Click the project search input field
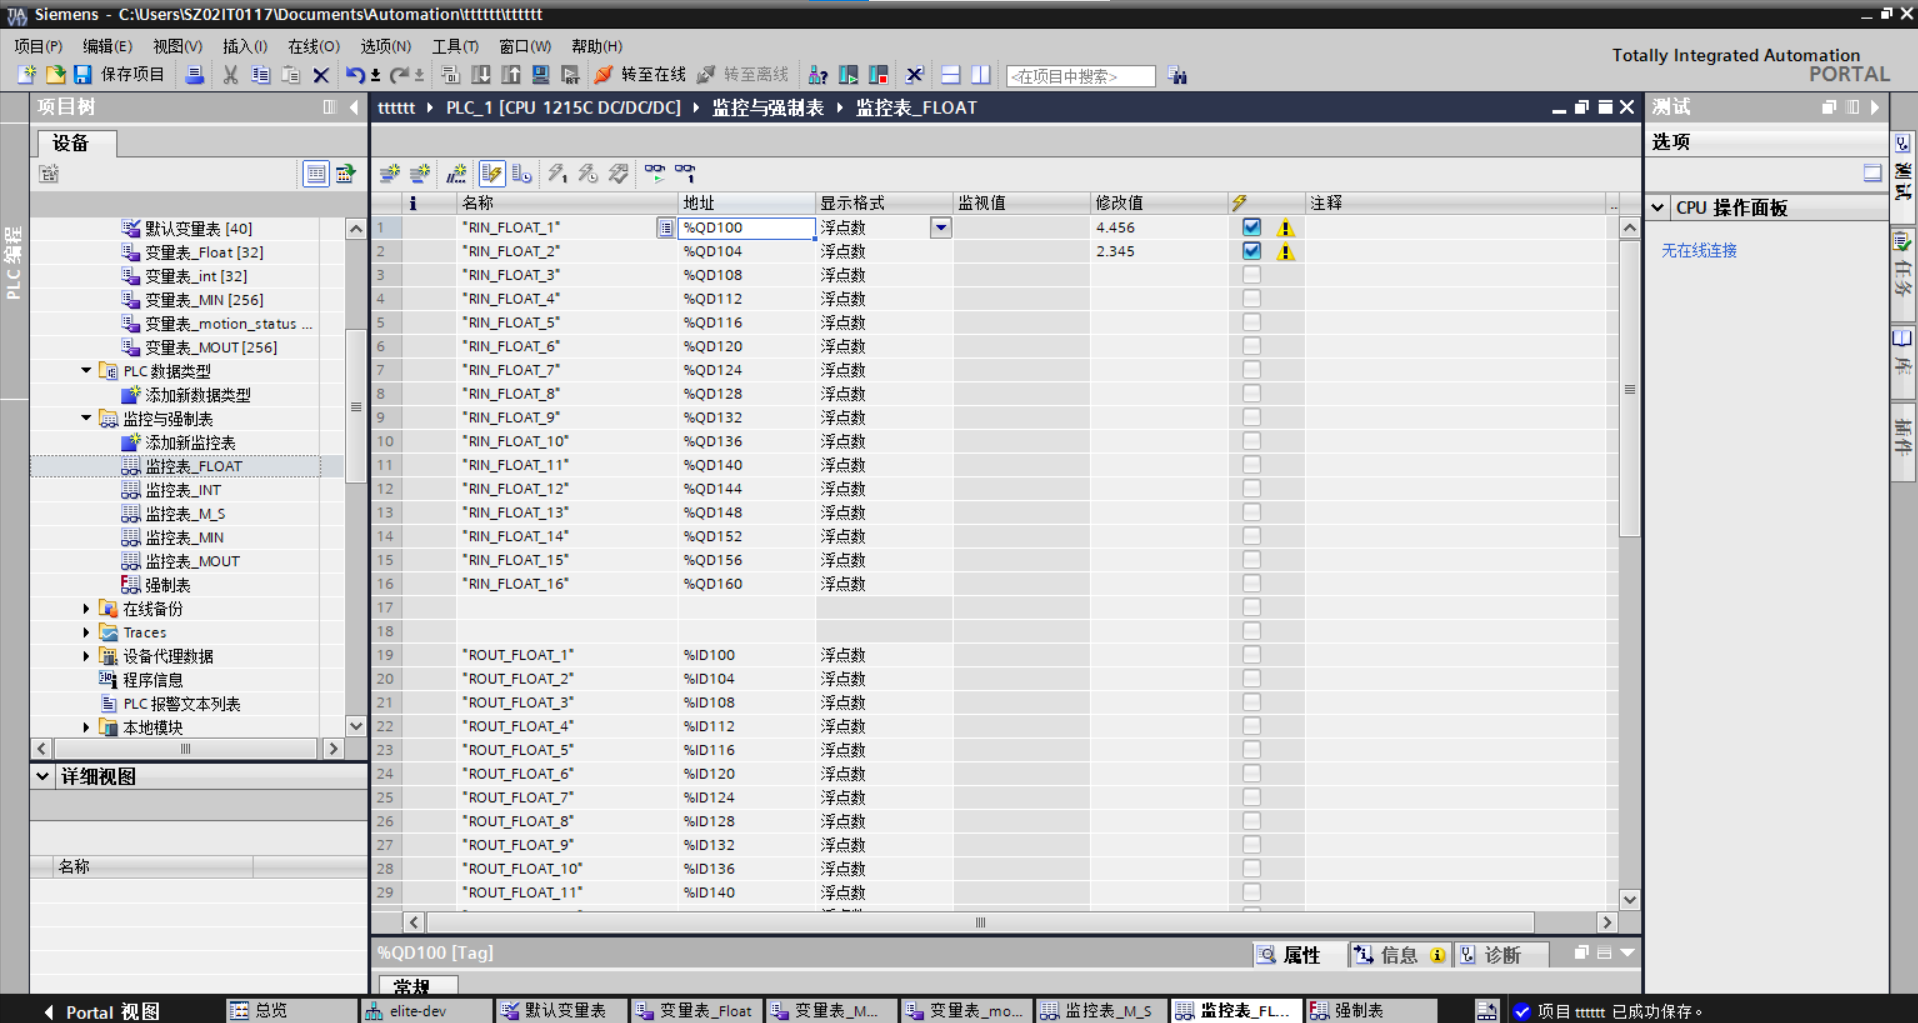 click(1080, 76)
